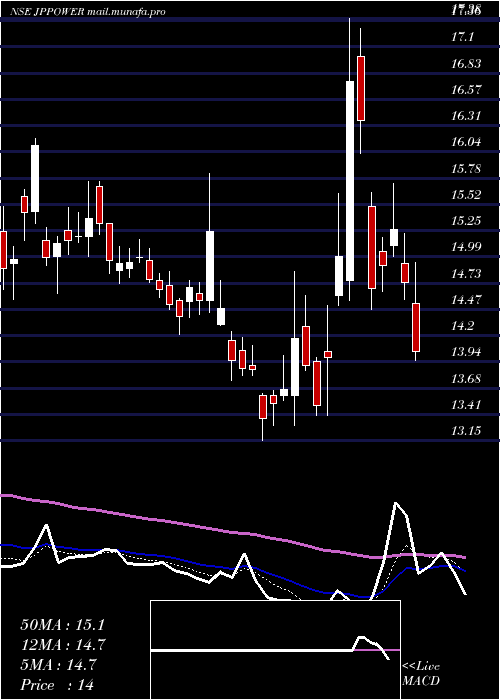The width and height of the screenshot is (500, 700).
Task: Click the 16.04 price axis label
Action: 466,142
